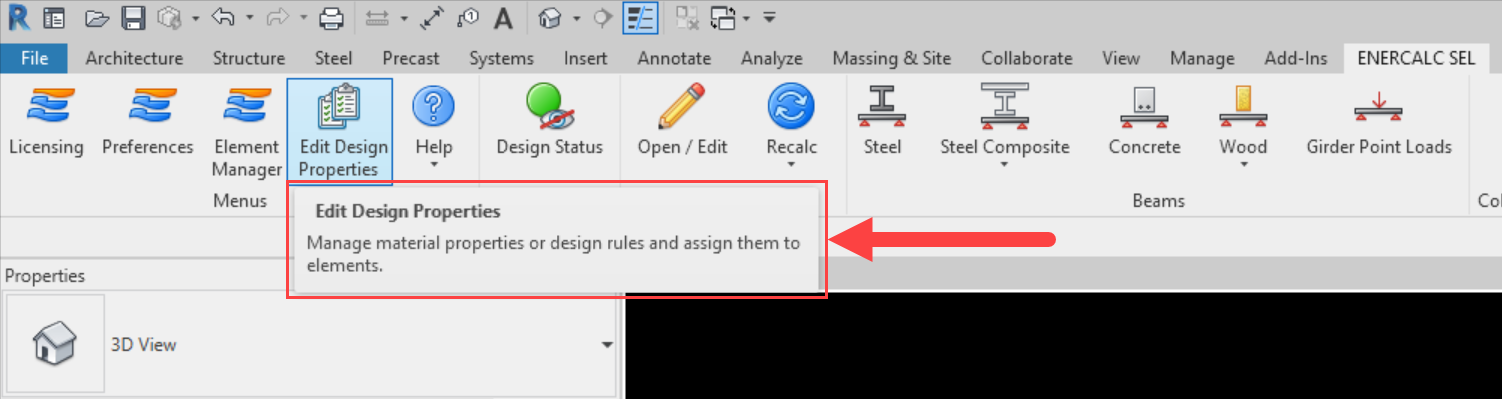Switch to the Systems ribbon tab
Image resolution: width=1502 pixels, height=399 pixels.
[501, 58]
